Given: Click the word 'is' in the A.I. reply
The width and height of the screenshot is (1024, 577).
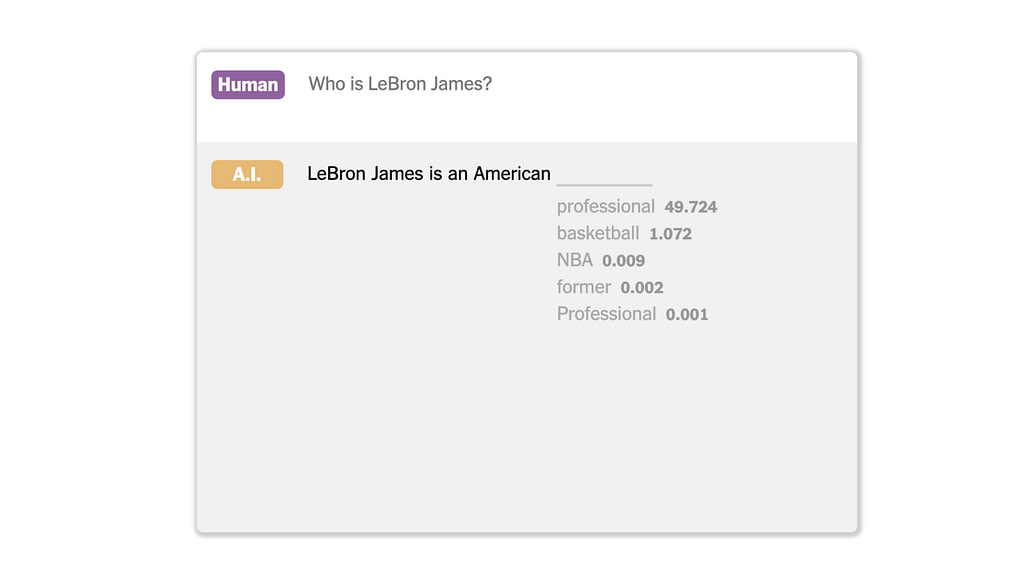Looking at the screenshot, I should tap(436, 174).
